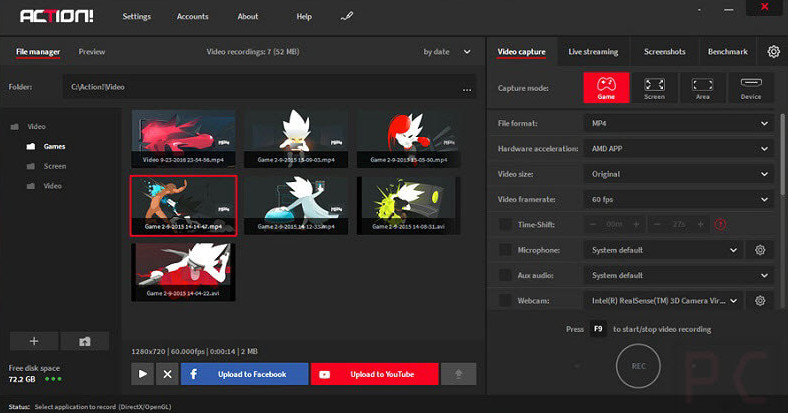Close the Action! window

tap(764, 7)
